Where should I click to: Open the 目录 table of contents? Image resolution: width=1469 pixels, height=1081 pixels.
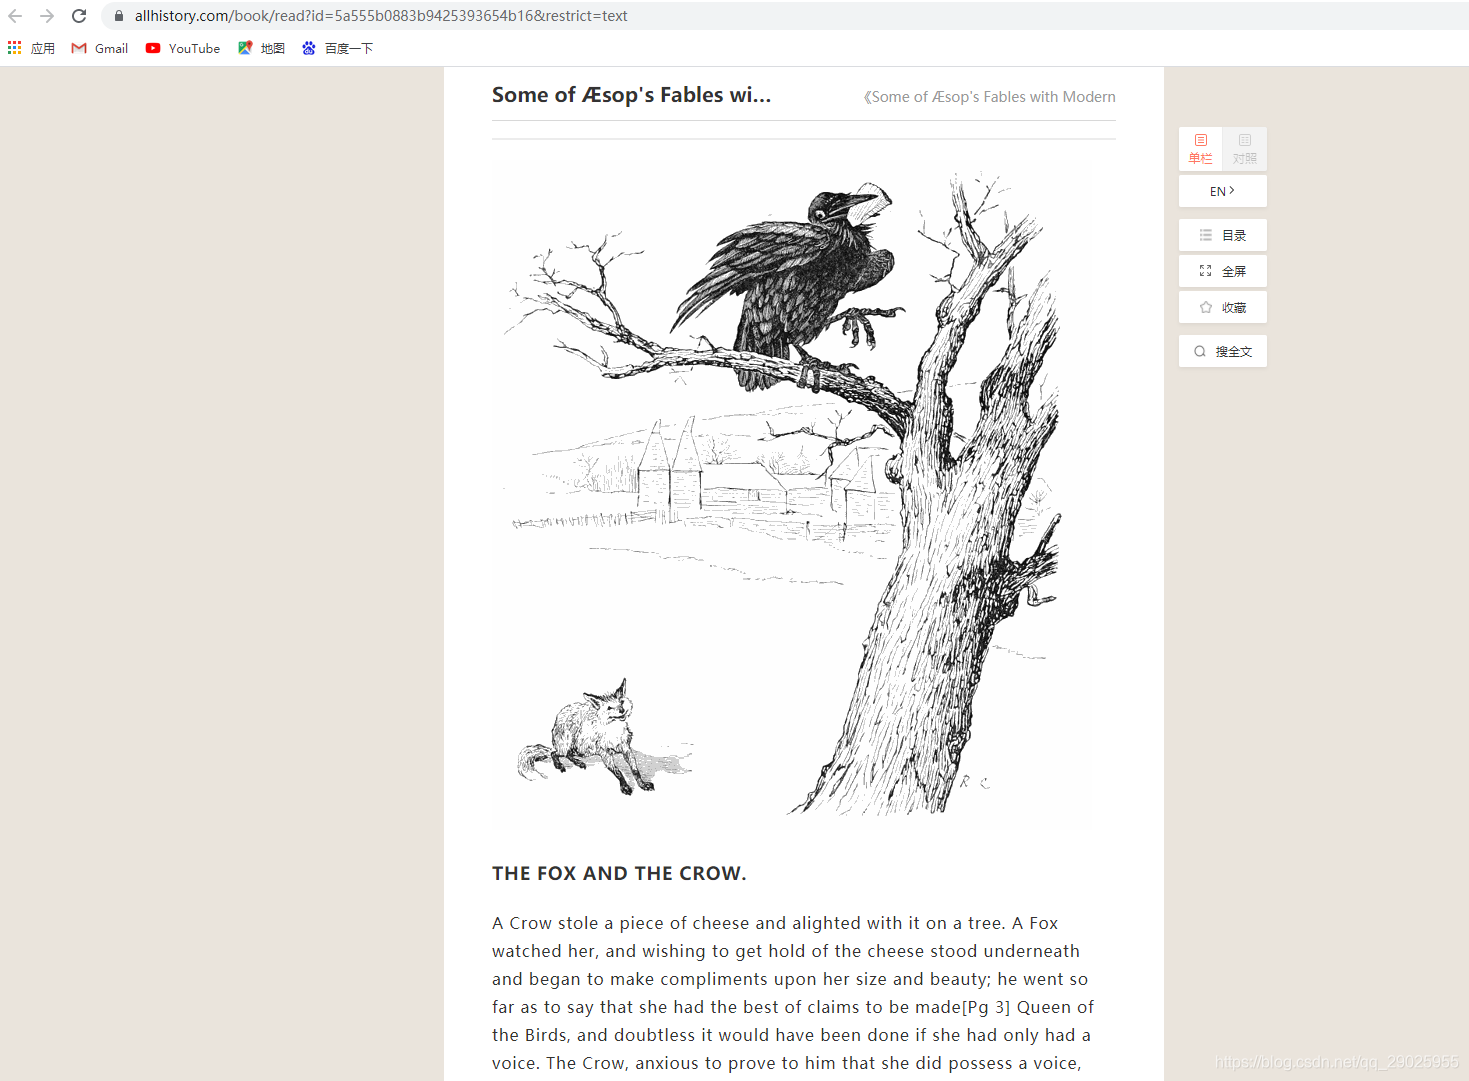(x=1223, y=235)
